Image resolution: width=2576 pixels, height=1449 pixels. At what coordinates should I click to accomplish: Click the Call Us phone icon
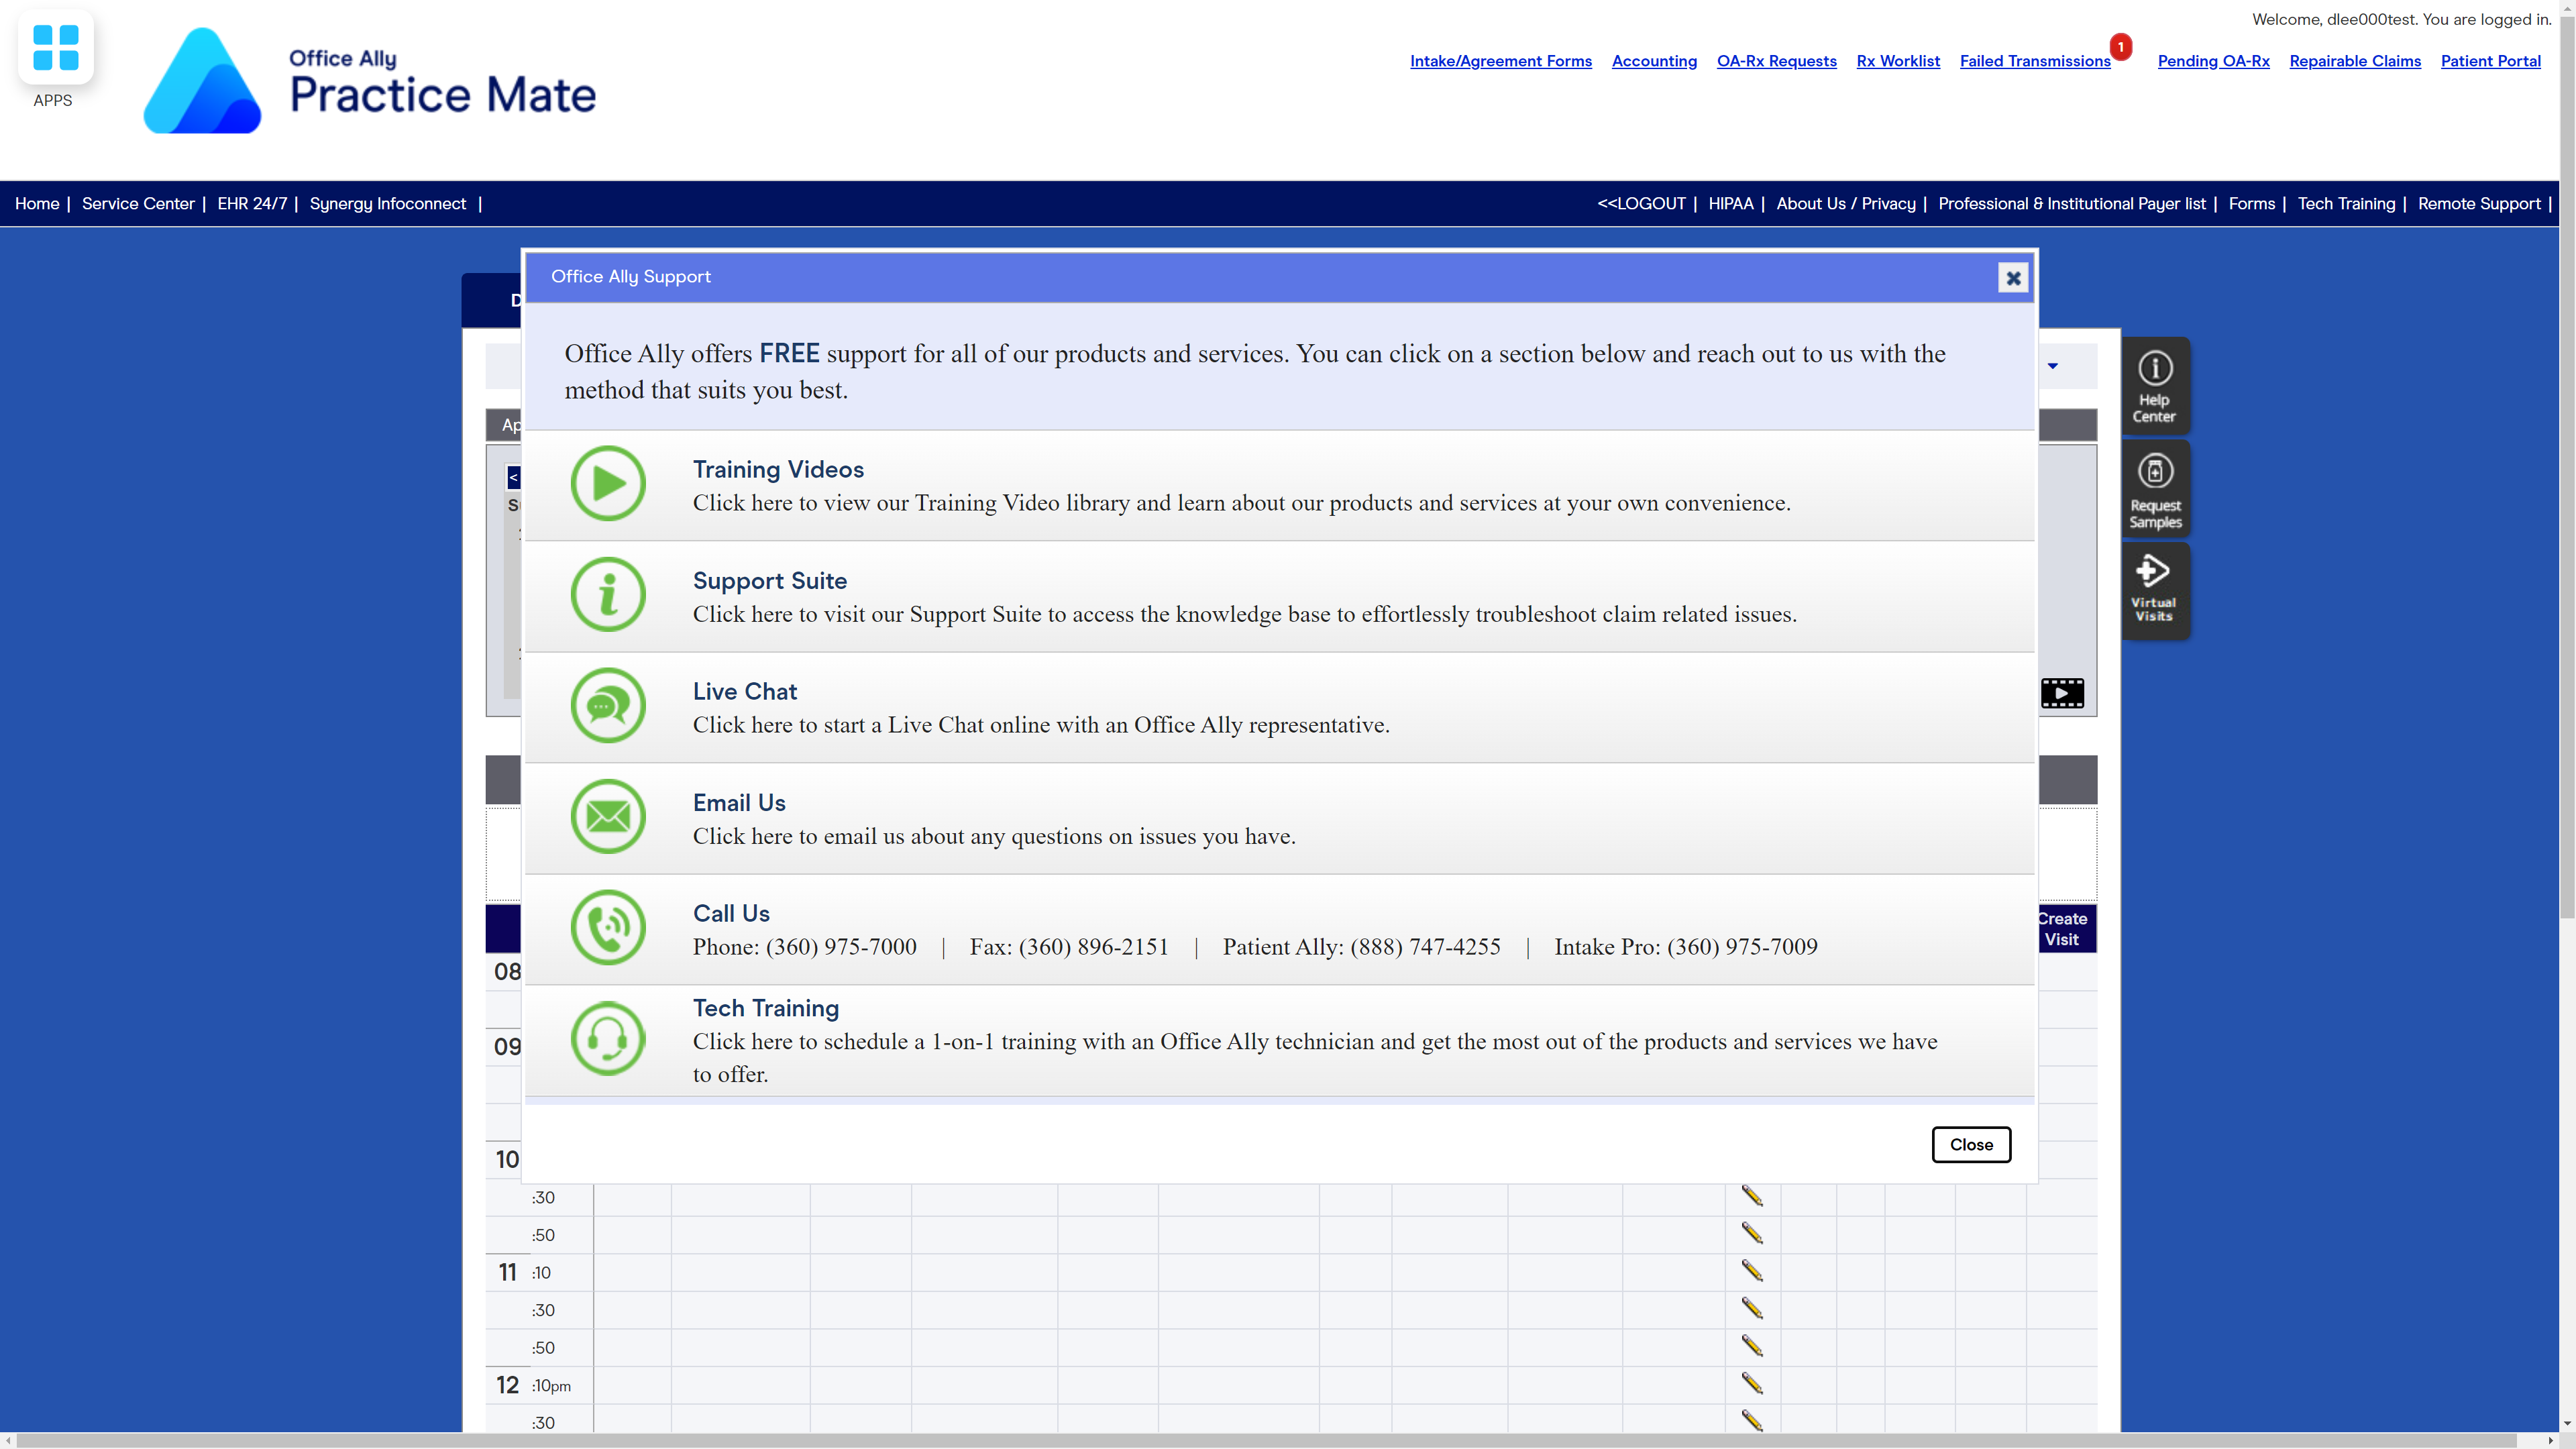click(x=608, y=928)
